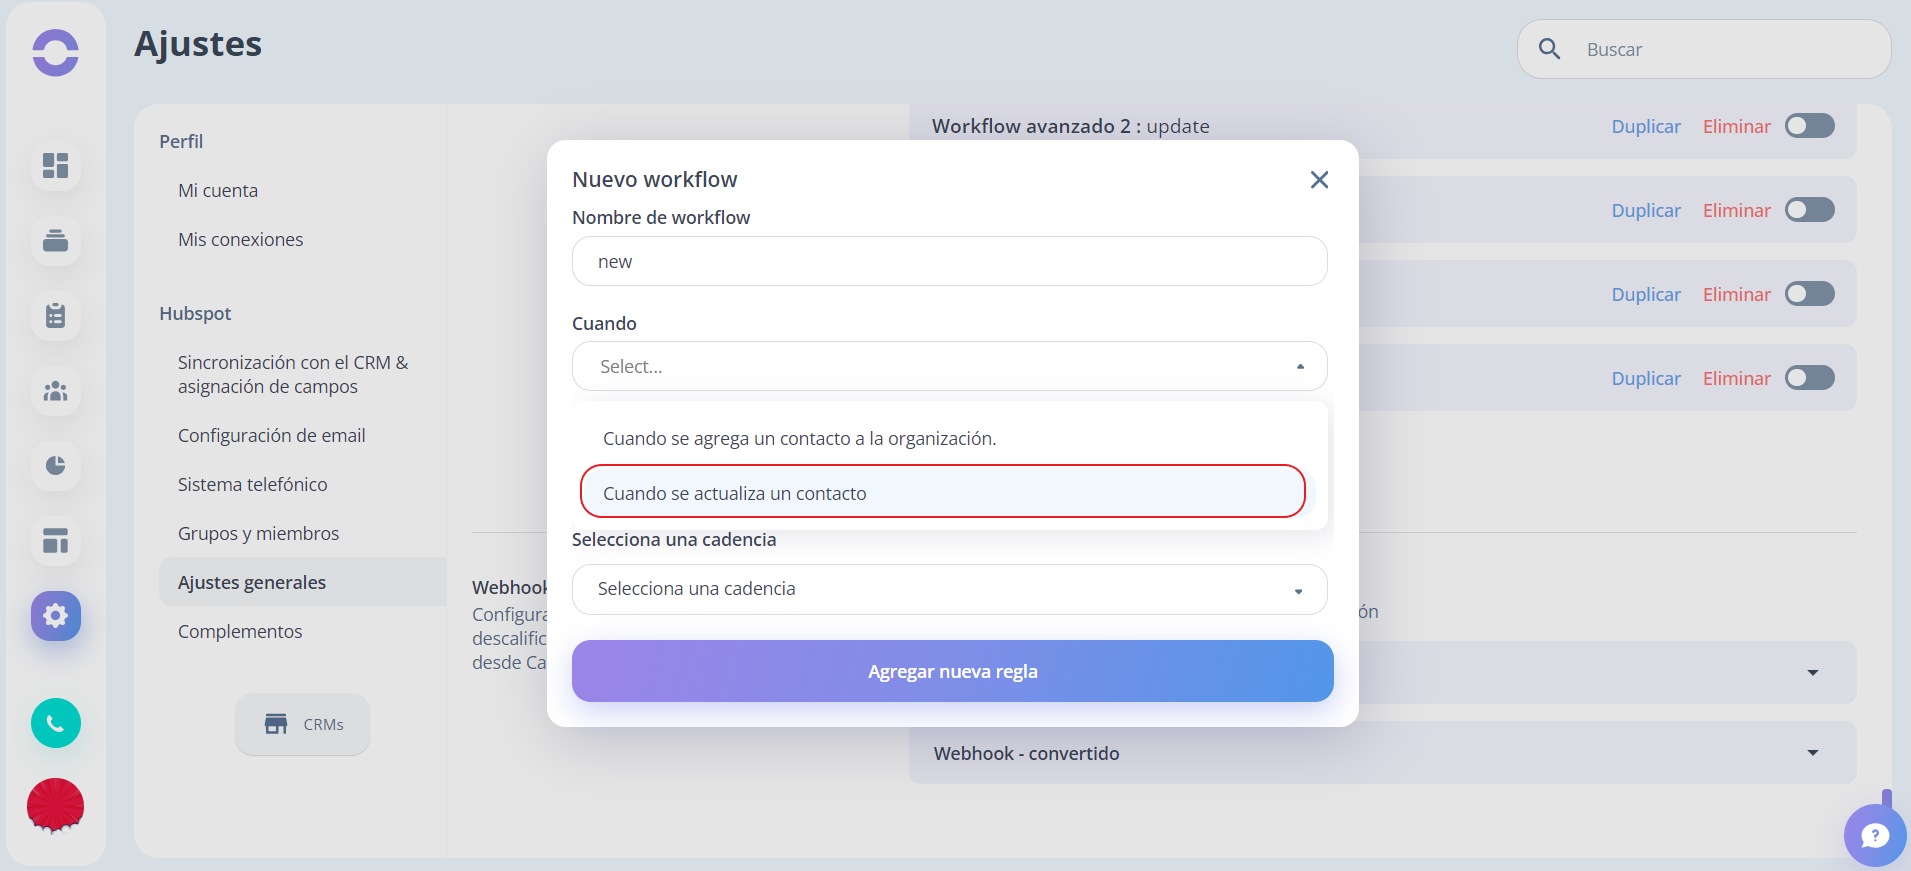This screenshot has height=871, width=1911.
Task: Click the settings gear icon in sidebar
Action: (56, 616)
